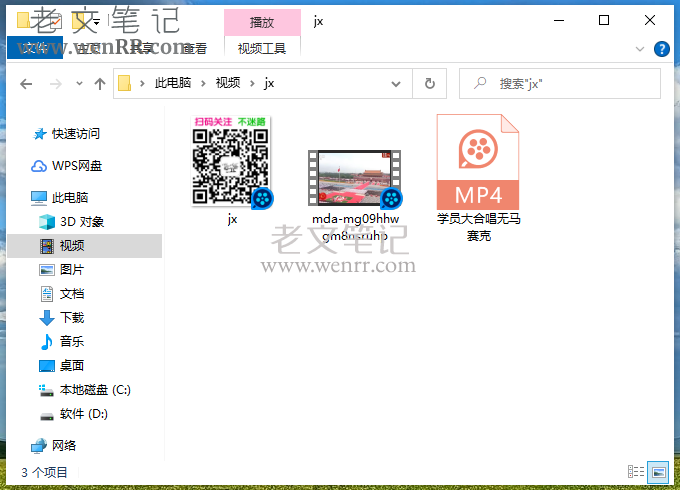Open the 下载 folder in sidebar
Screen dimensions: 680x490
[x=62, y=317]
